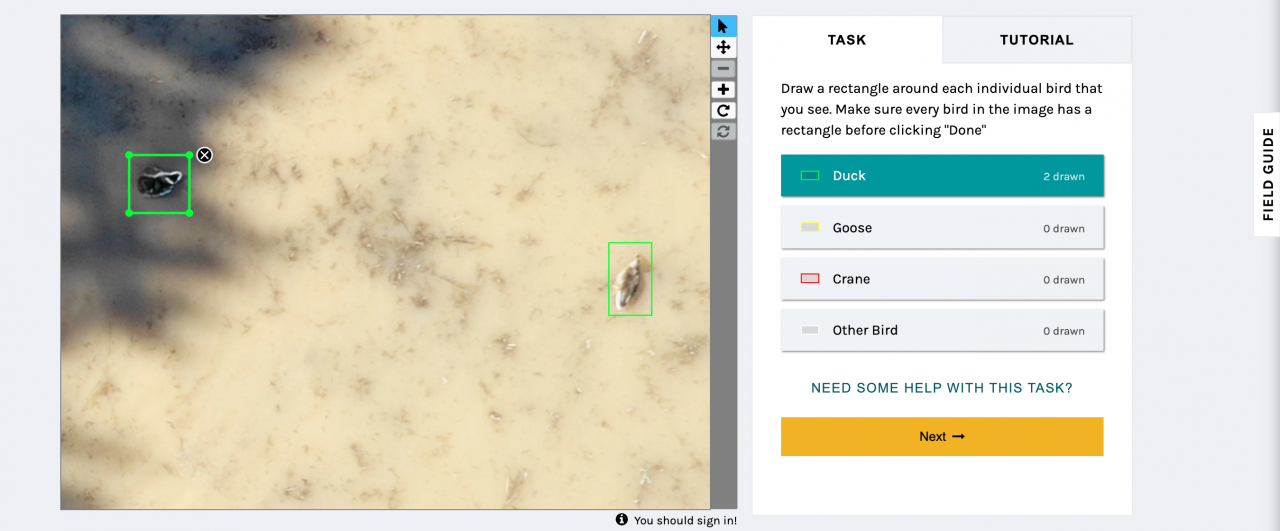Open the Task tab
Image resolution: width=1280 pixels, height=531 pixels.
(847, 40)
